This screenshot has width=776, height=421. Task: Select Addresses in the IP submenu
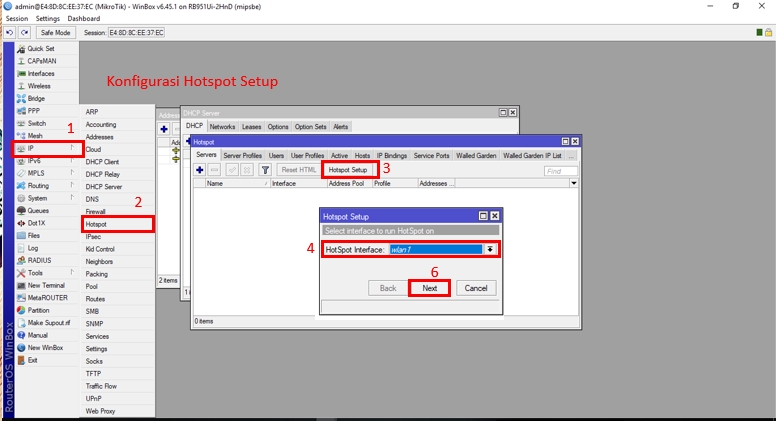coord(118,137)
